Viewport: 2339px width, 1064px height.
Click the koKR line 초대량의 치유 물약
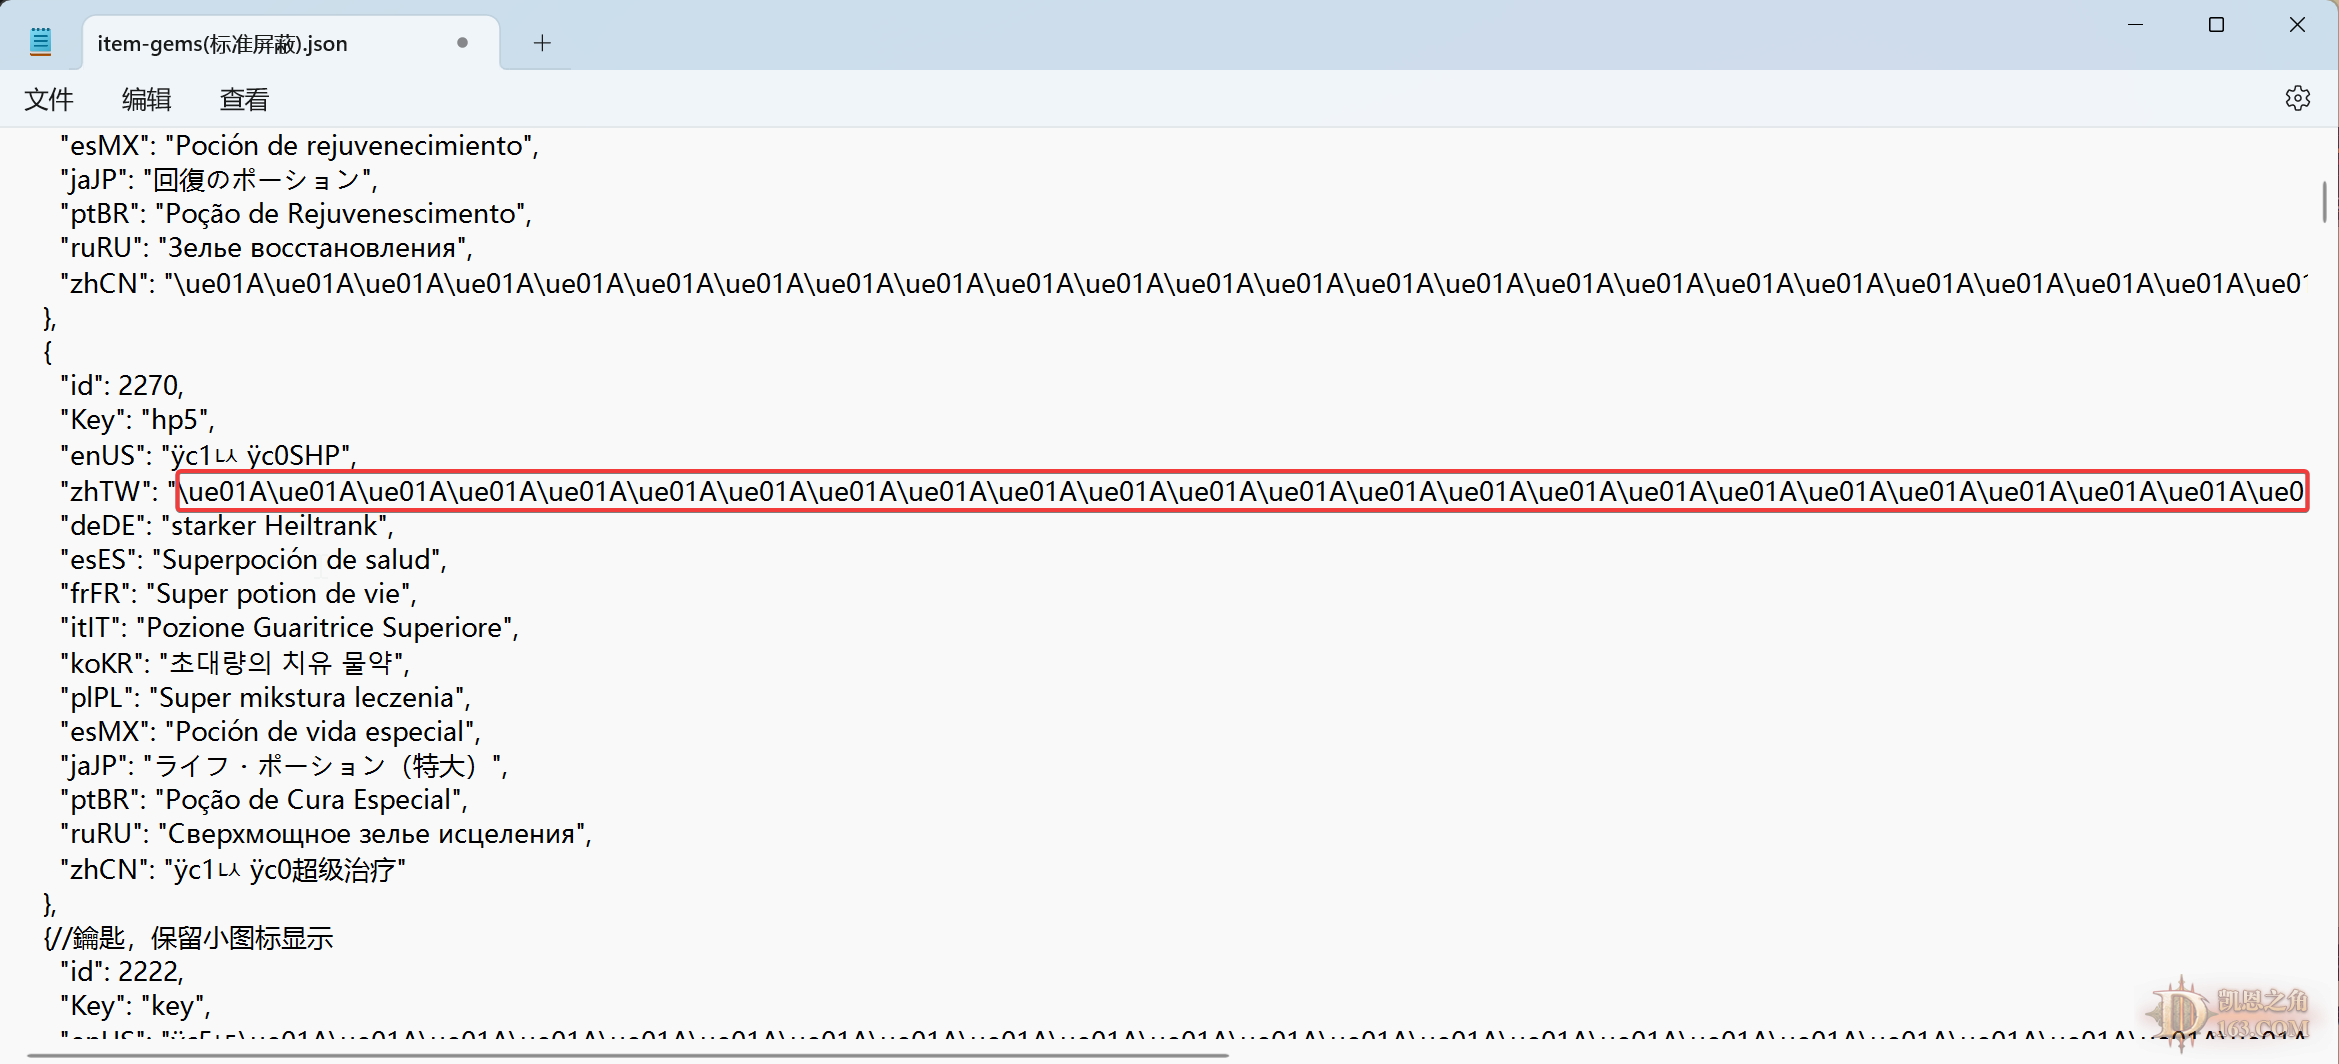coord(235,663)
